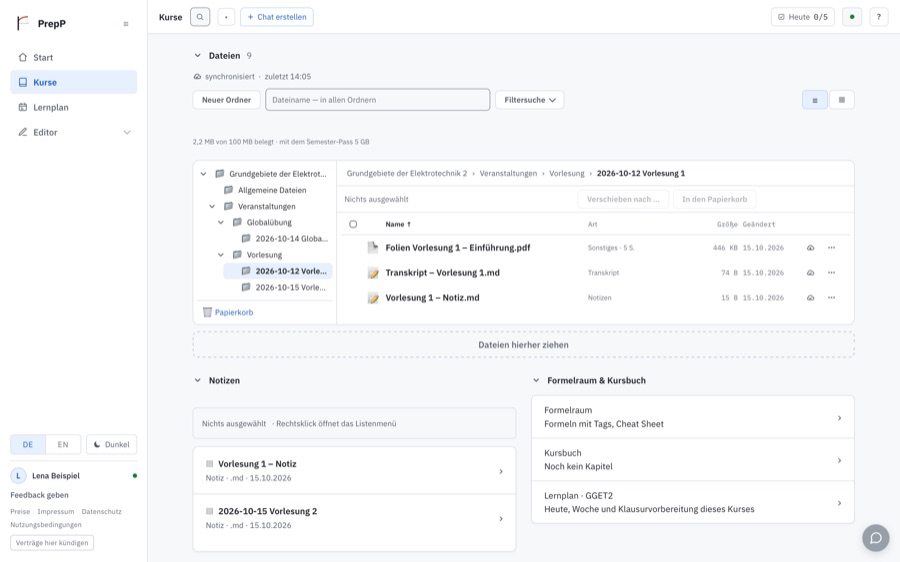Click Neuer Ordner button
Viewport: 900px width, 562px height.
226,100
